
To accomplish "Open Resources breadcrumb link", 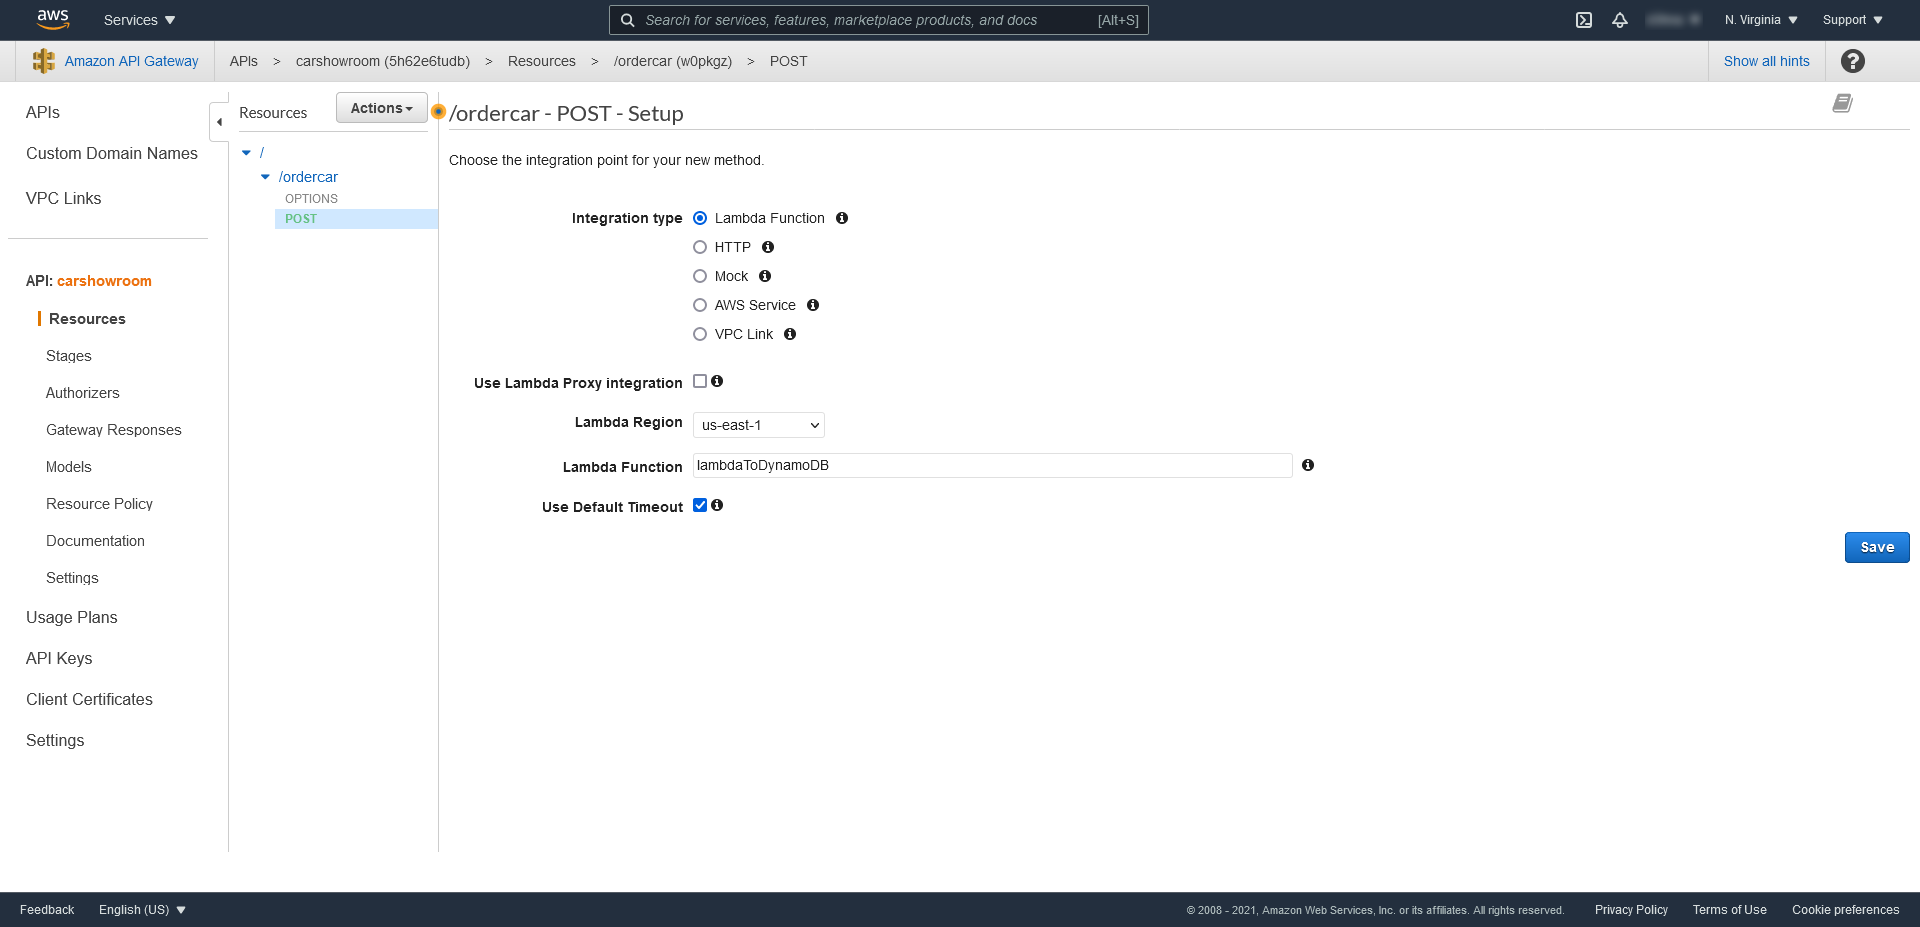I will coord(542,61).
